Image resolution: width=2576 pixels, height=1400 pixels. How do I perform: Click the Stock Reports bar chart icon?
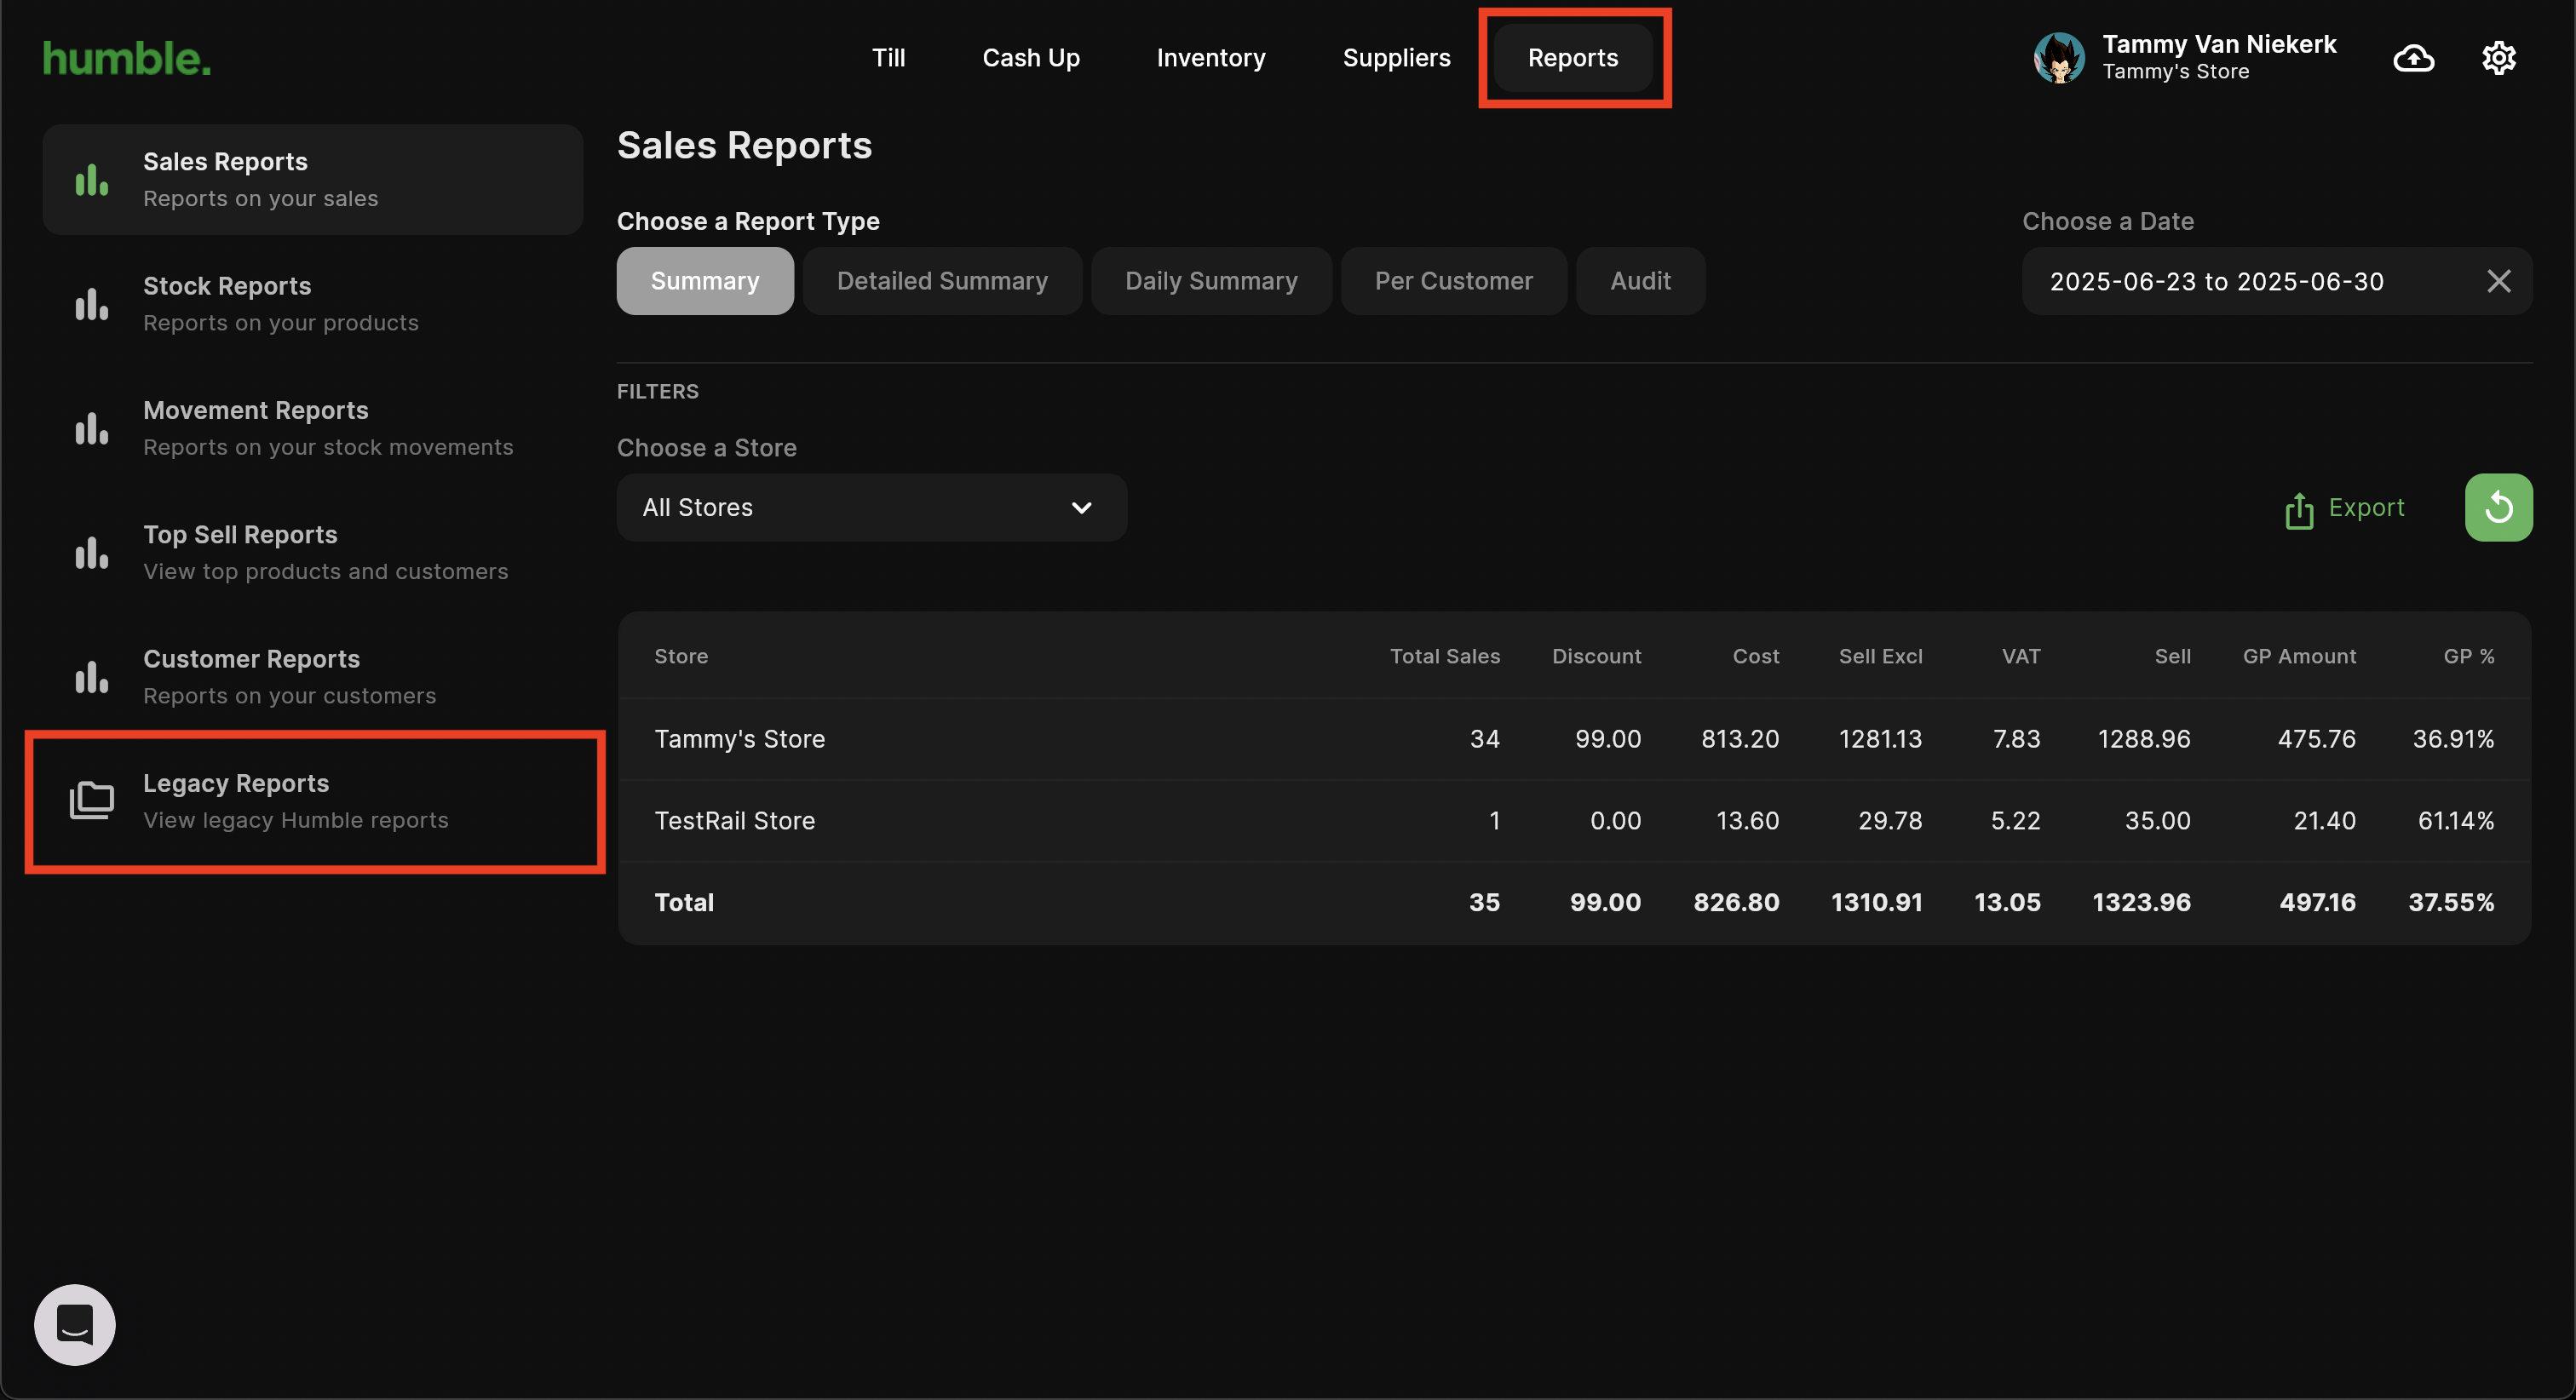tap(91, 304)
